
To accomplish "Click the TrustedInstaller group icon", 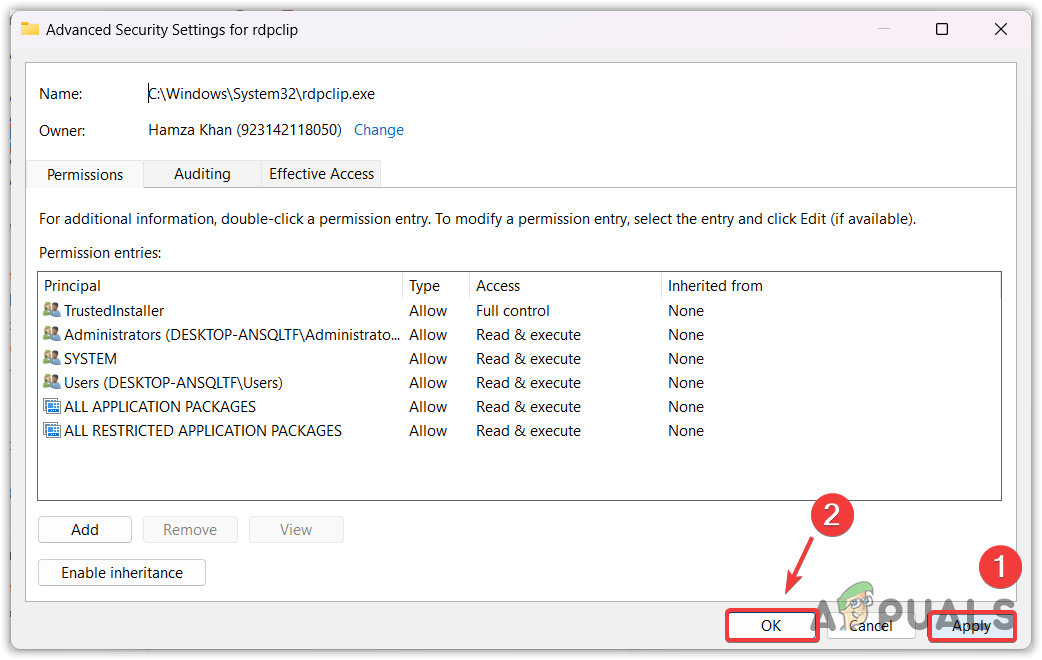I will pyautogui.click(x=52, y=310).
